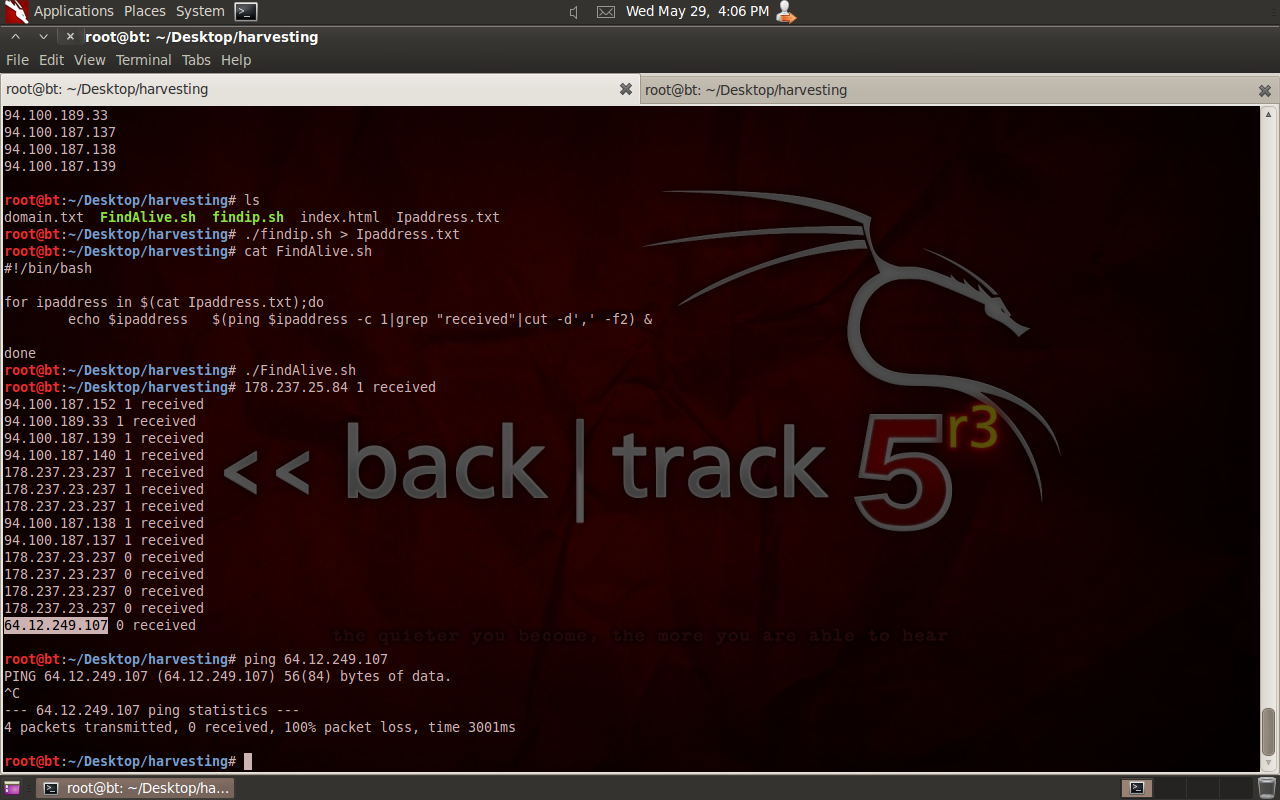Open the View menu
1280x800 pixels.
[x=89, y=60]
